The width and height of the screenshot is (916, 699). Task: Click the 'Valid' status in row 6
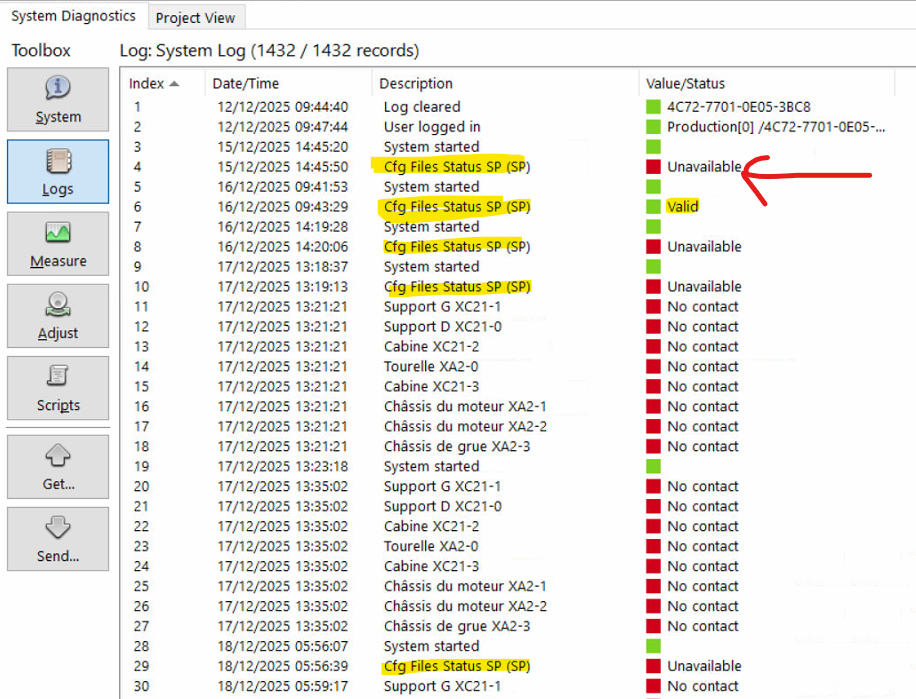click(x=683, y=207)
